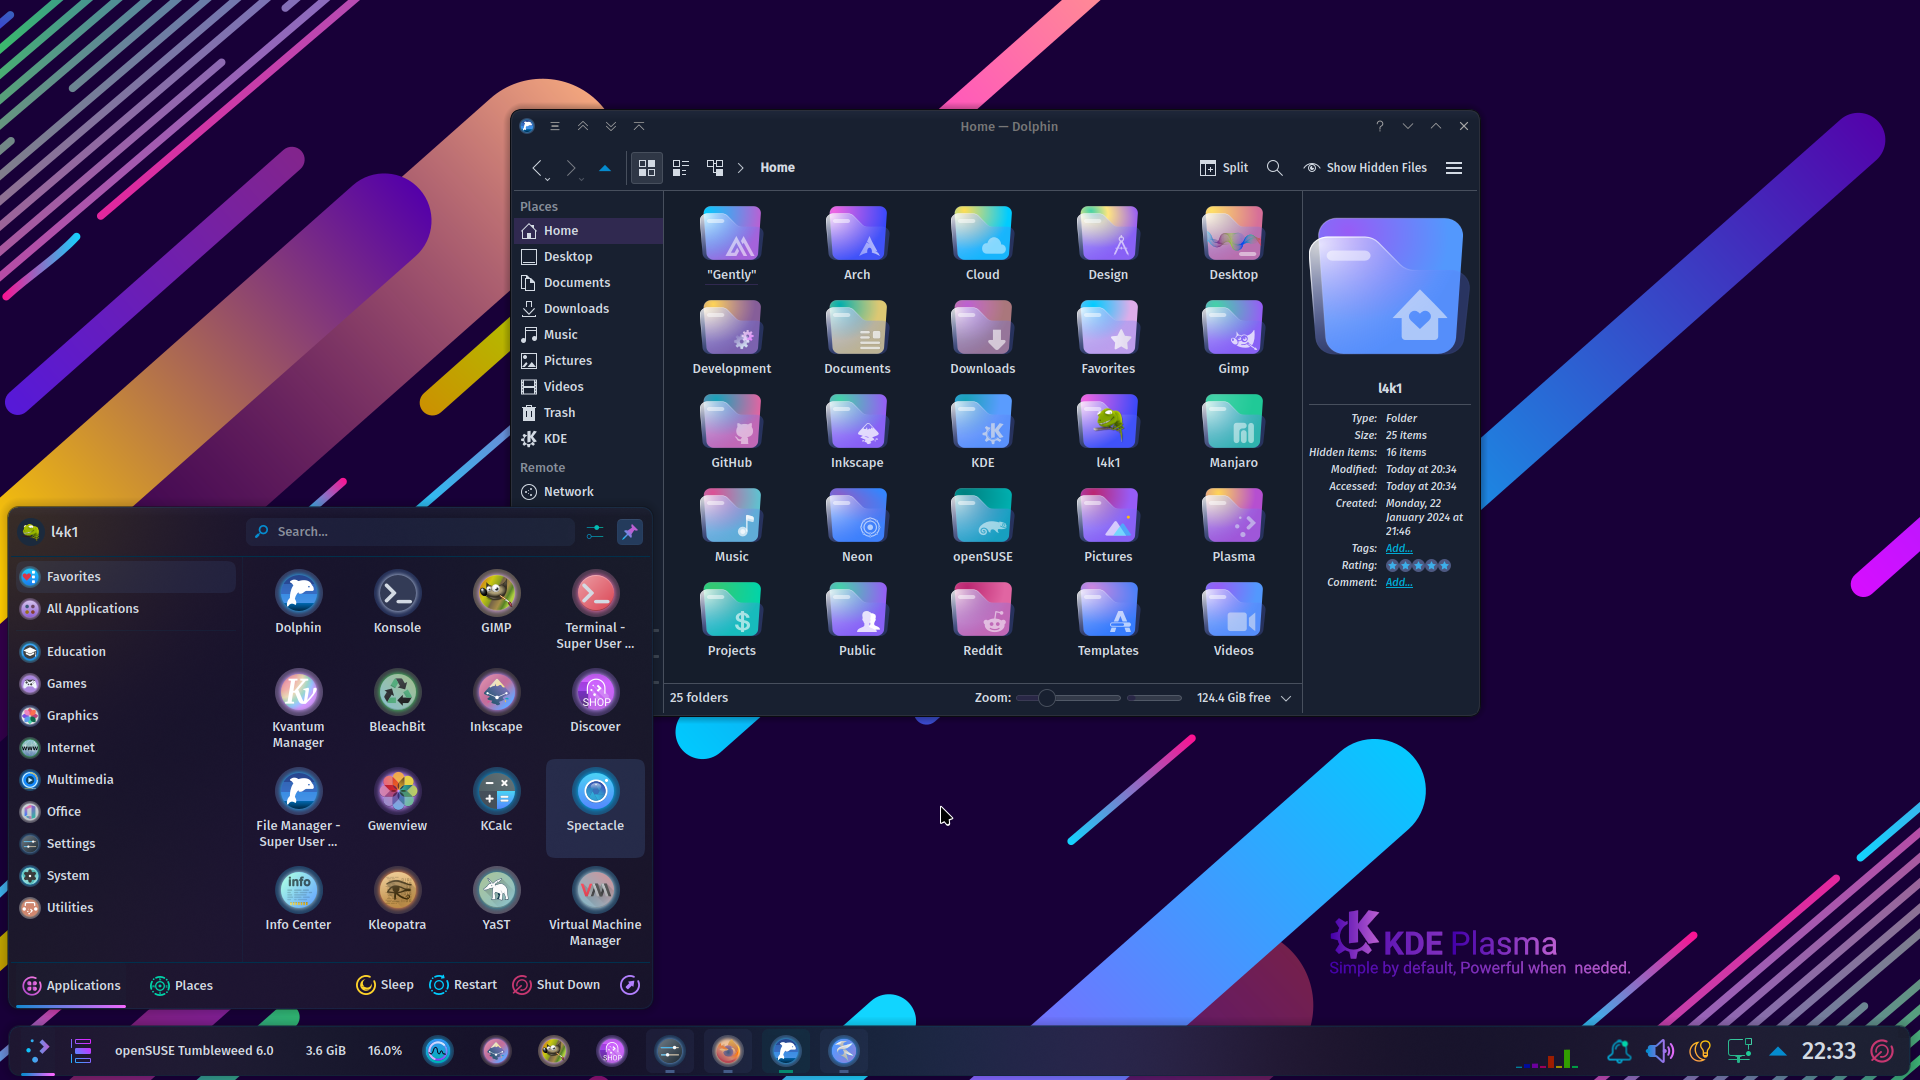
Task: Click the zoom slider handle
Action: pos(1046,698)
